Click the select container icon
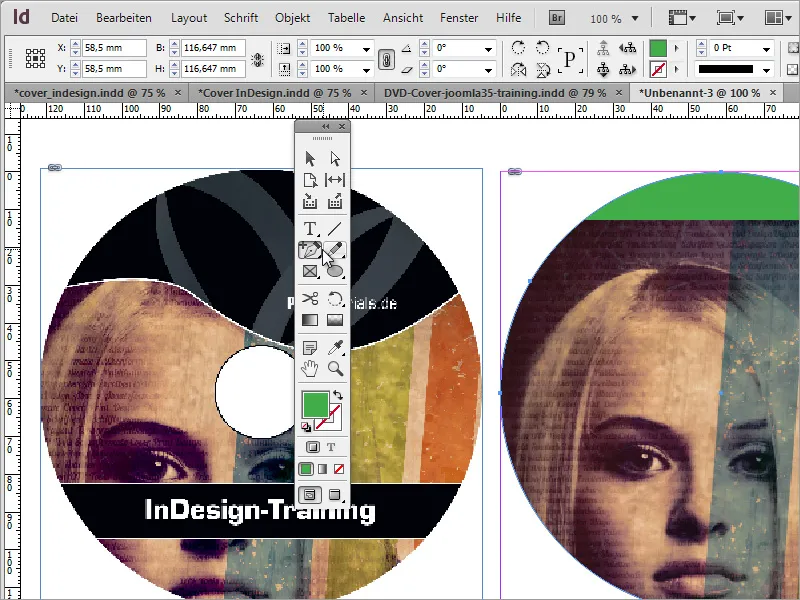Screen dimensions: 800x600 tap(603, 48)
